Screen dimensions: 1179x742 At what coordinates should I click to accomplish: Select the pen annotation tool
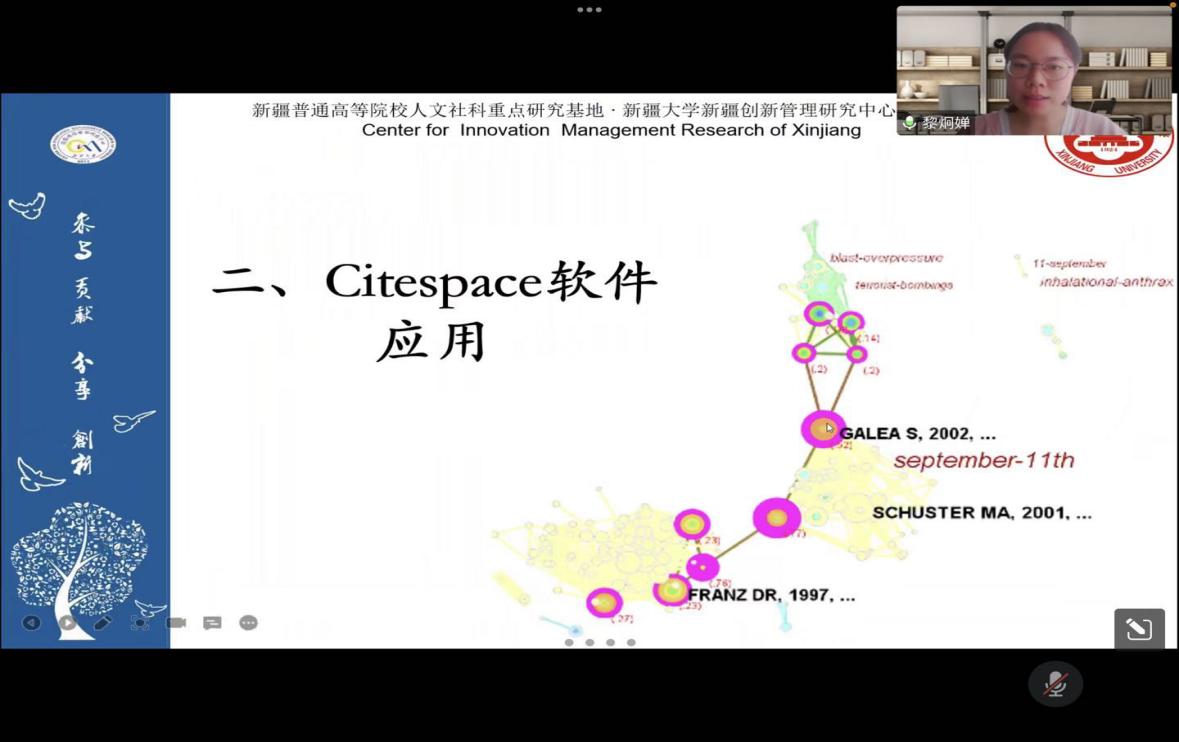pos(103,622)
